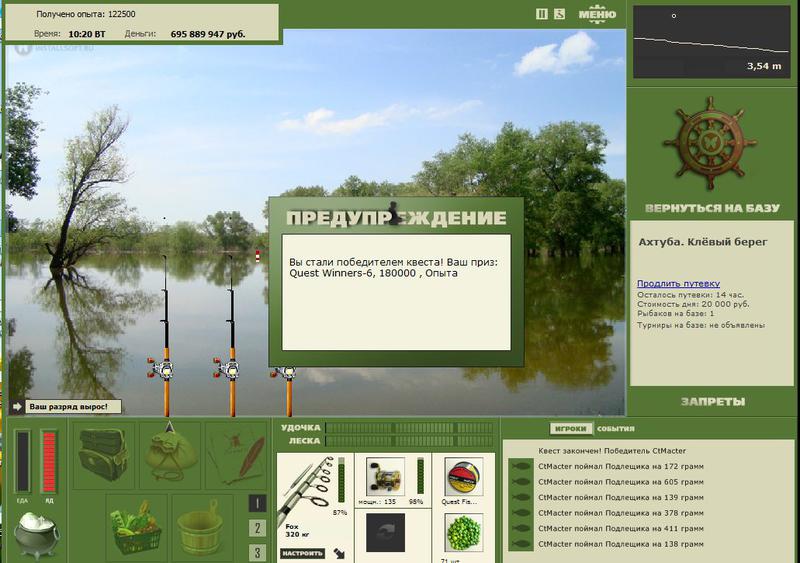
Task: Click the depth map showing 3,54 m
Action: point(711,42)
